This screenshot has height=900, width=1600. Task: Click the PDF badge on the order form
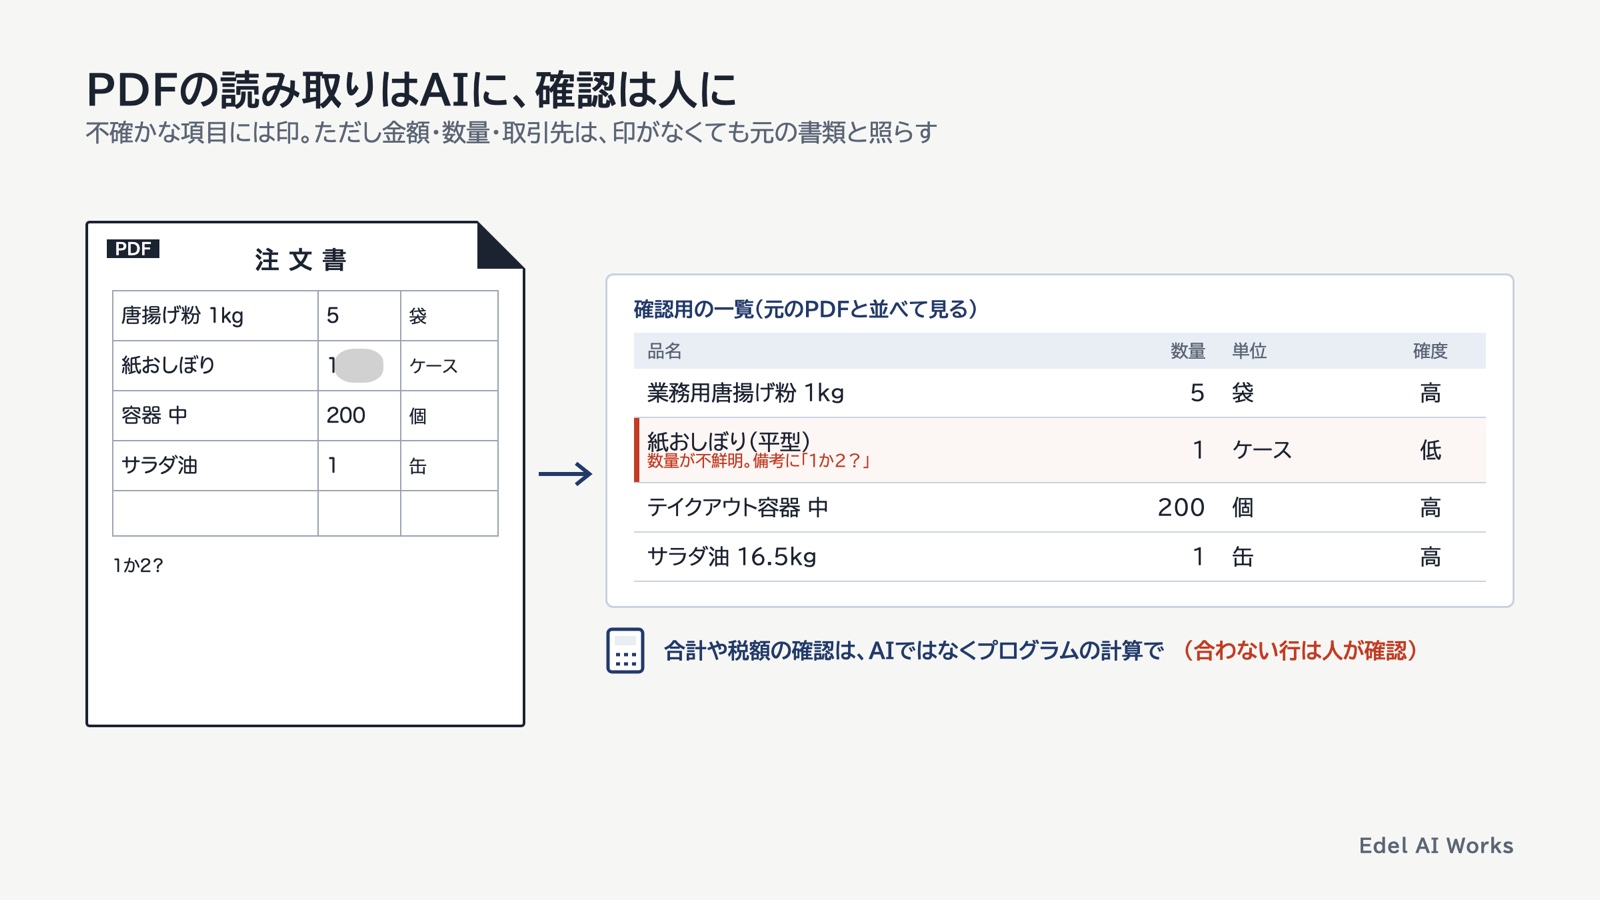(x=133, y=249)
